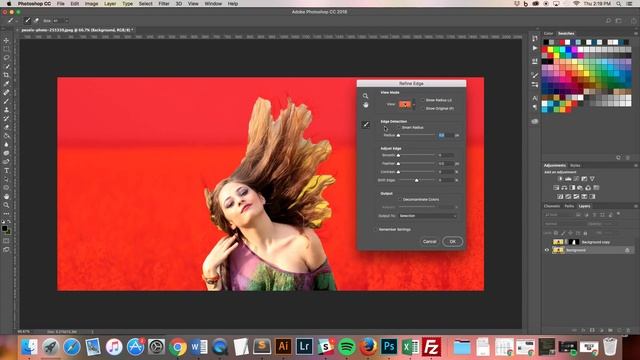Switch to the Styles tab
Screen dimensions: 640x360
575,165
